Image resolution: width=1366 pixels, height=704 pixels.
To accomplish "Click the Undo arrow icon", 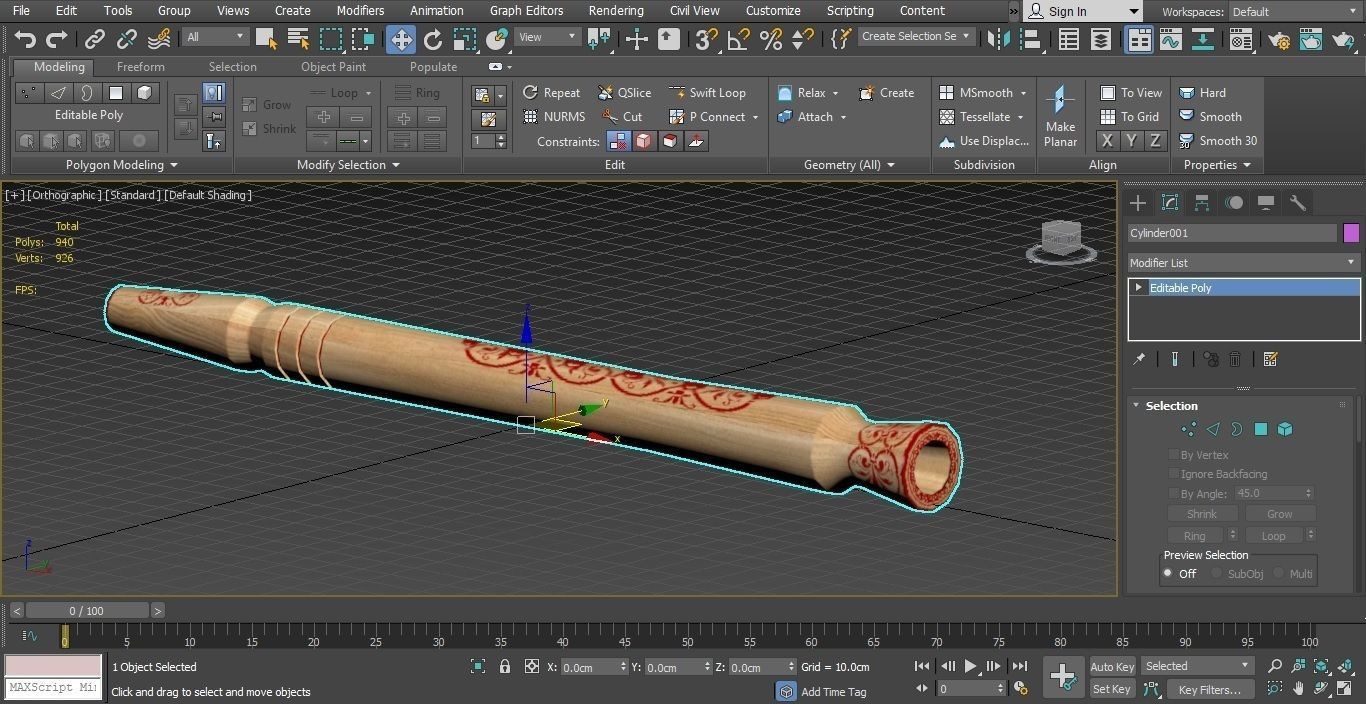I will point(25,39).
